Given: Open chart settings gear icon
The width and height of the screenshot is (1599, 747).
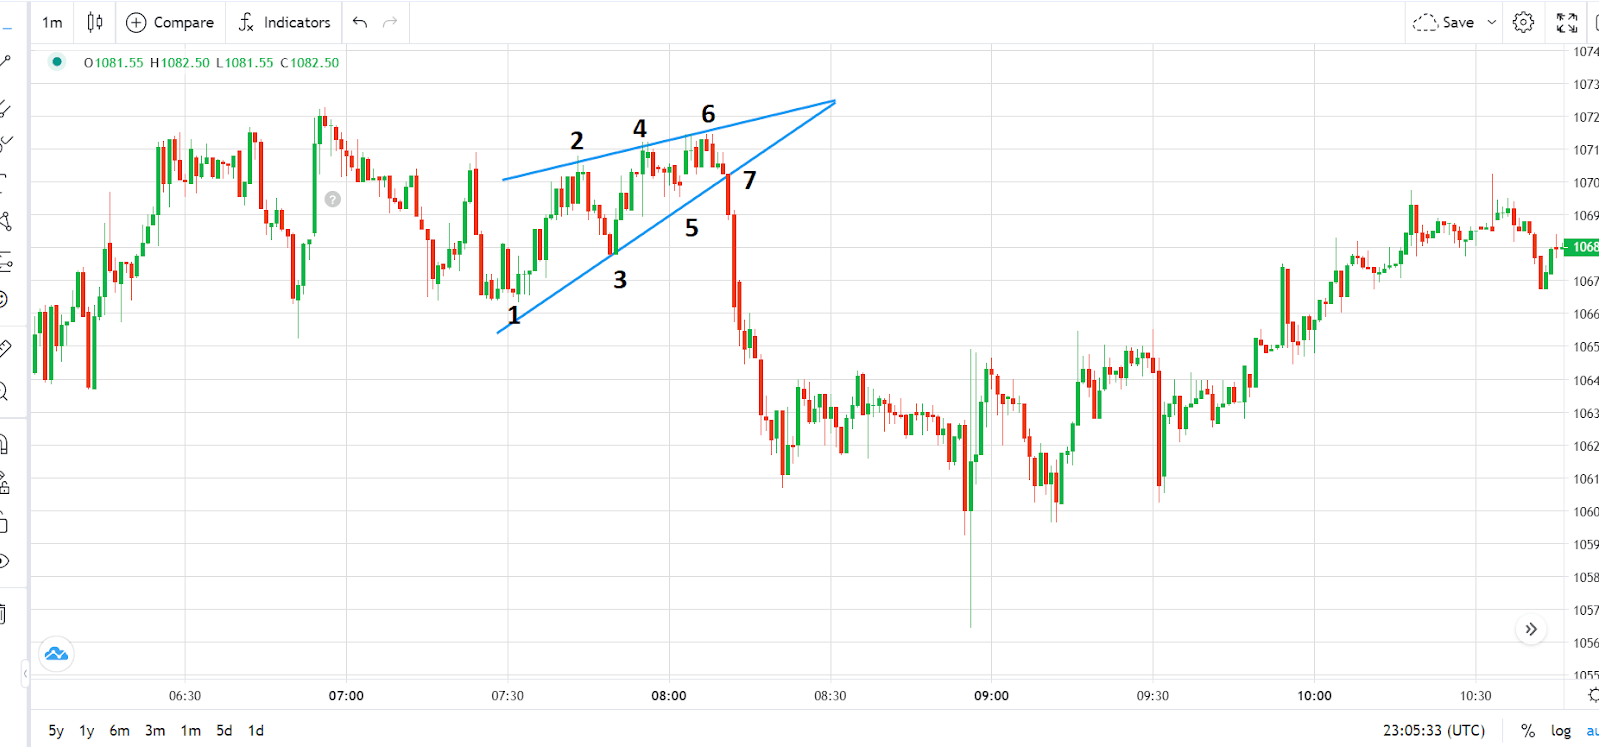Looking at the screenshot, I should pos(1523,22).
